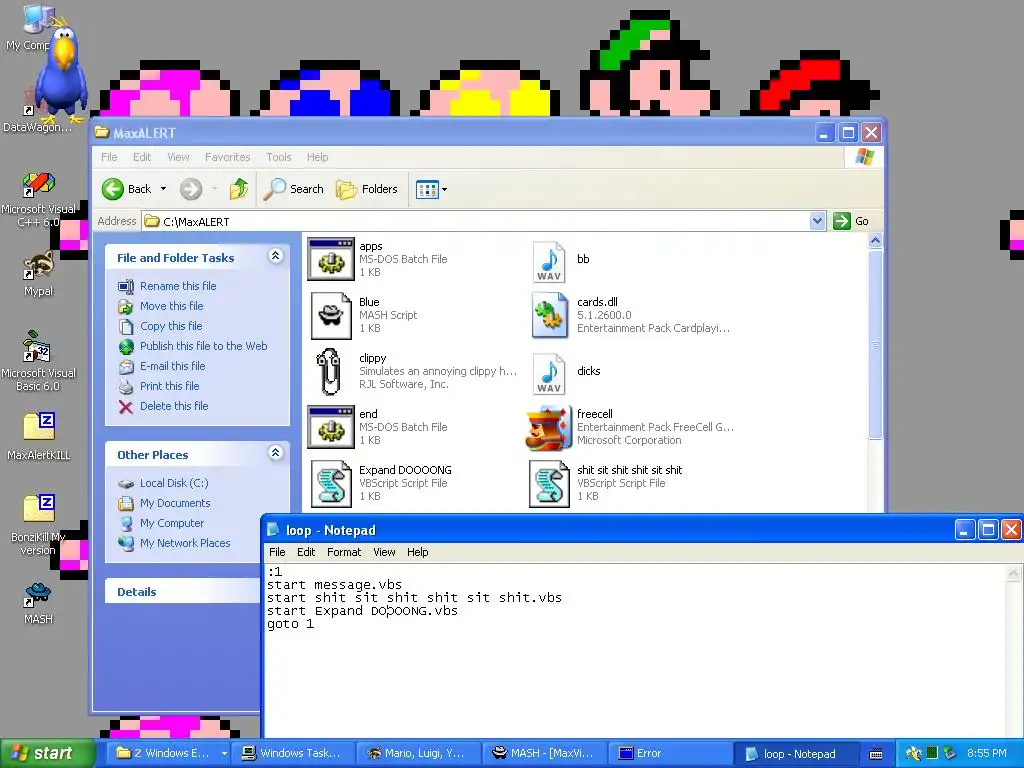This screenshot has width=1024, height=768.
Task: Click the scroll up arrow in file list
Action: 875,240
